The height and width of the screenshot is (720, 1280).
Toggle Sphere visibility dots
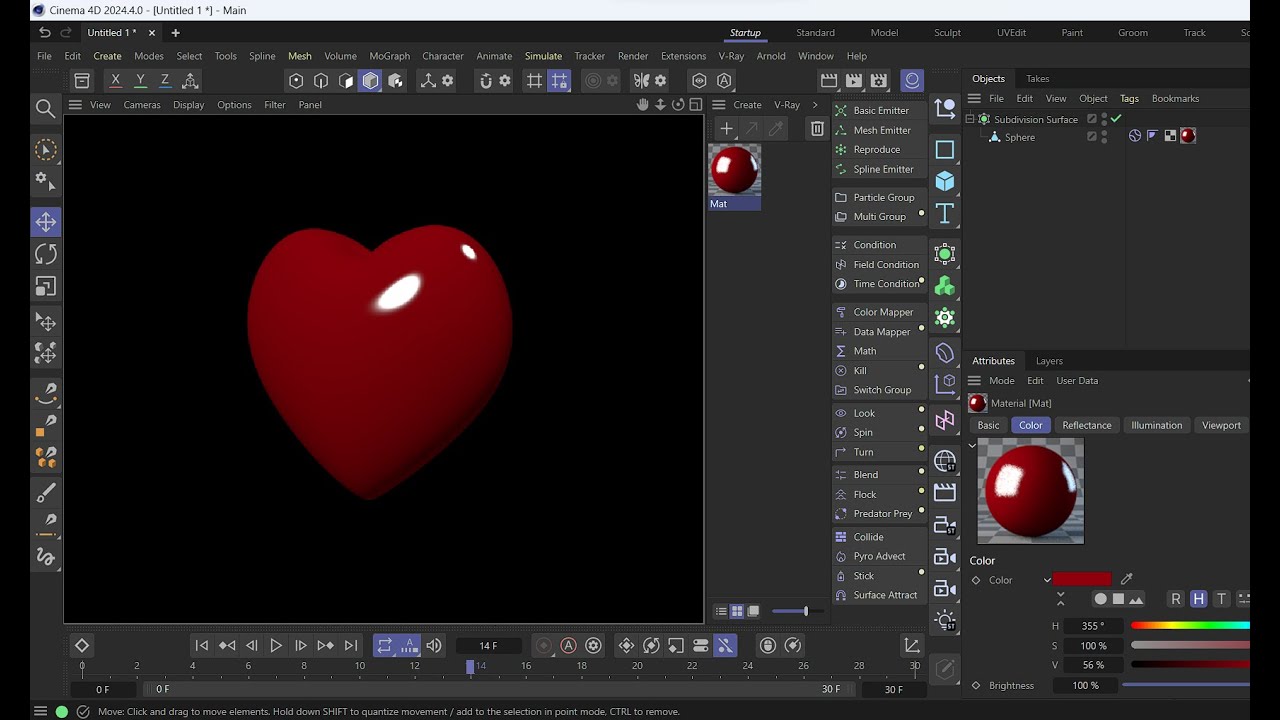(x=1104, y=137)
